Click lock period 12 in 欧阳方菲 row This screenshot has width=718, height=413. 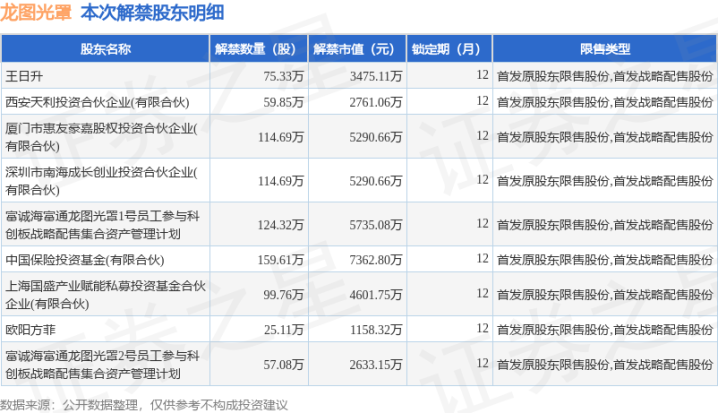click(482, 328)
